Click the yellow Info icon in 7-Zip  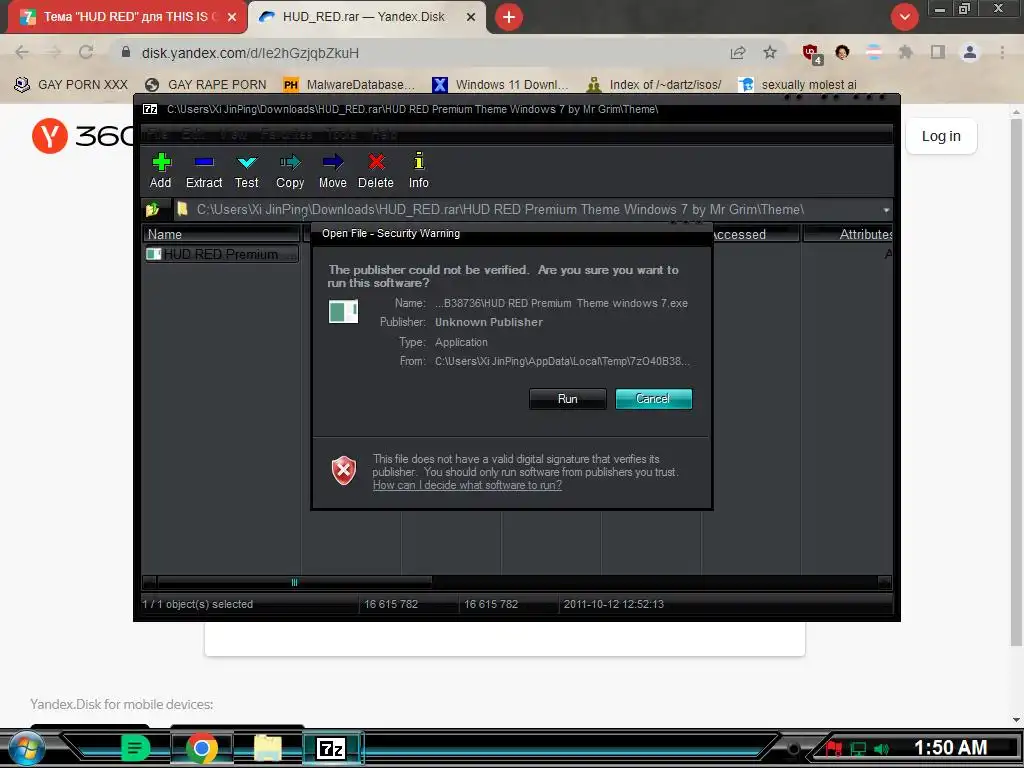click(x=419, y=161)
